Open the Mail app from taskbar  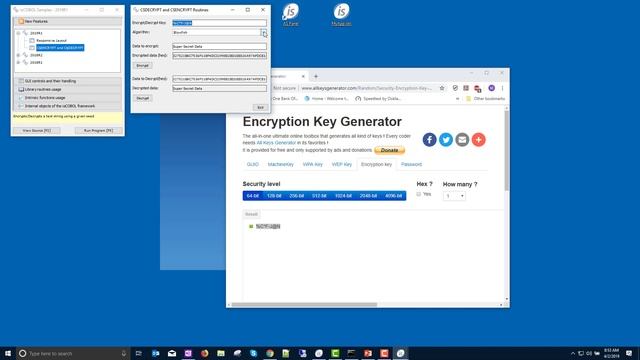[x=172, y=353]
